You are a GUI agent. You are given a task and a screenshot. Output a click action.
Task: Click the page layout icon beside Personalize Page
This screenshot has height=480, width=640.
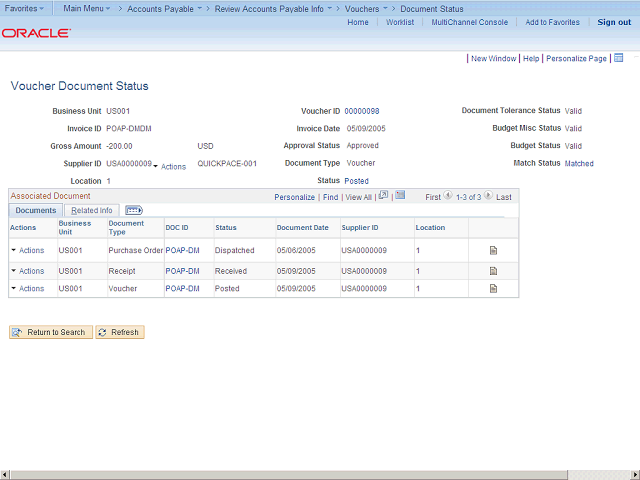pos(619,58)
